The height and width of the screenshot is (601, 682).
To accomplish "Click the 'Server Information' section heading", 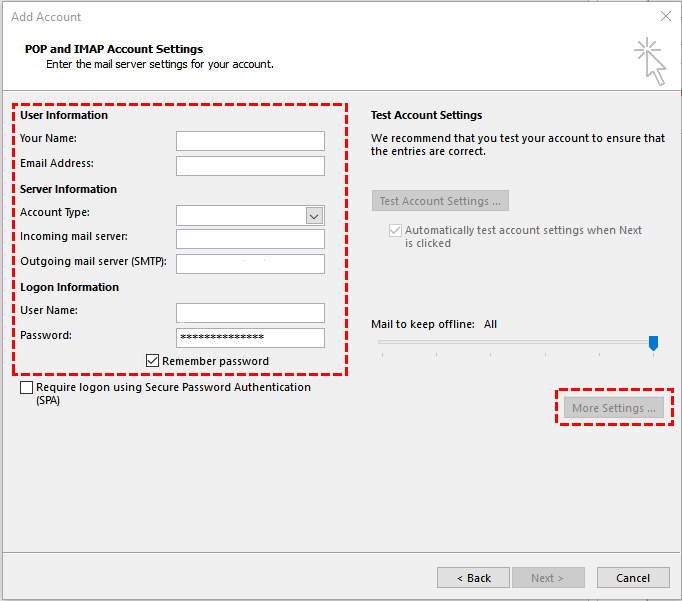I will pos(68,189).
